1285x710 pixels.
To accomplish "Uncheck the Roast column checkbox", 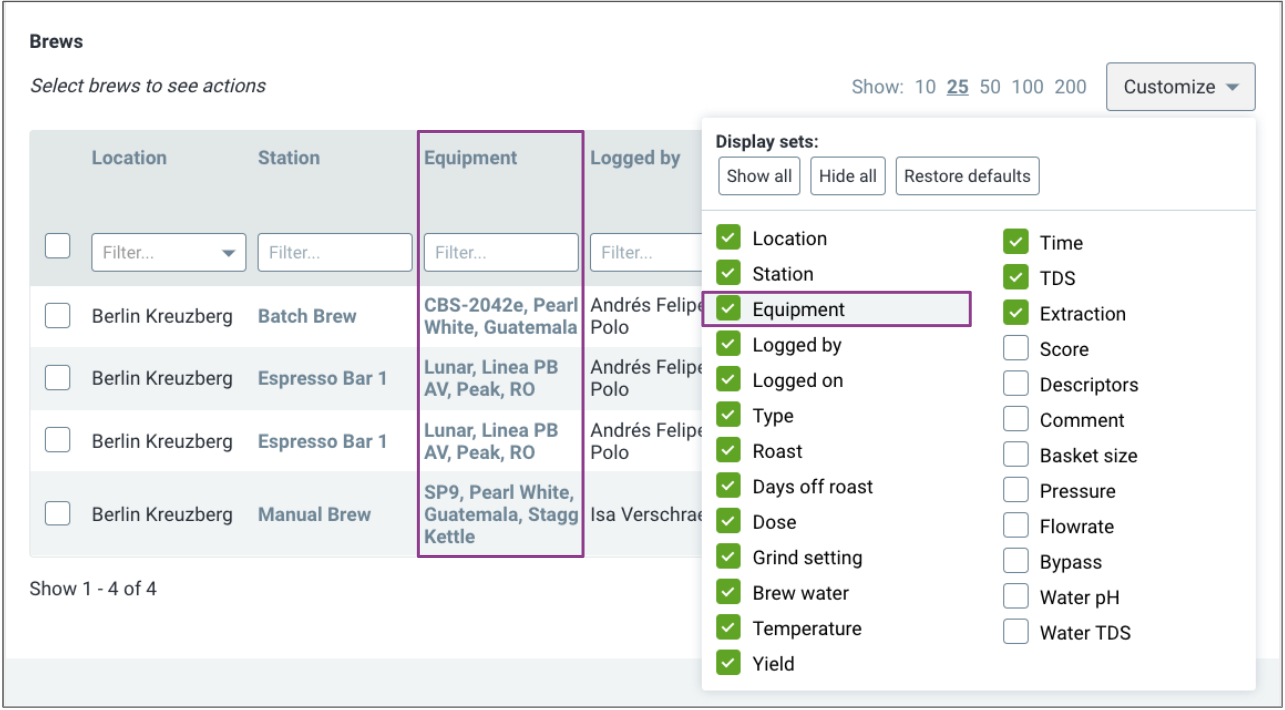I will tap(728, 451).
